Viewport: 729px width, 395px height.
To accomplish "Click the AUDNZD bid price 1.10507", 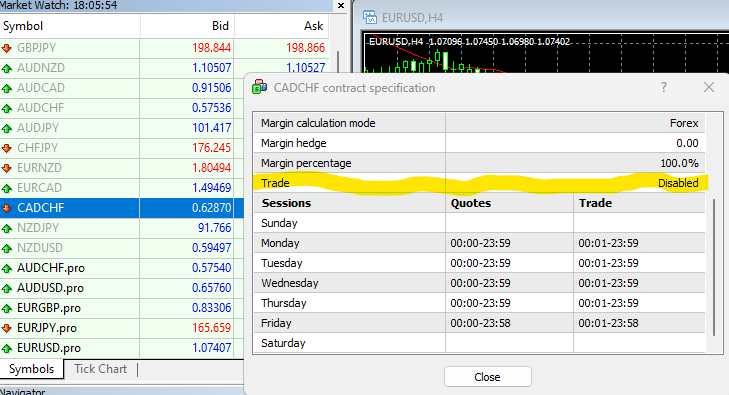I will pos(212,68).
